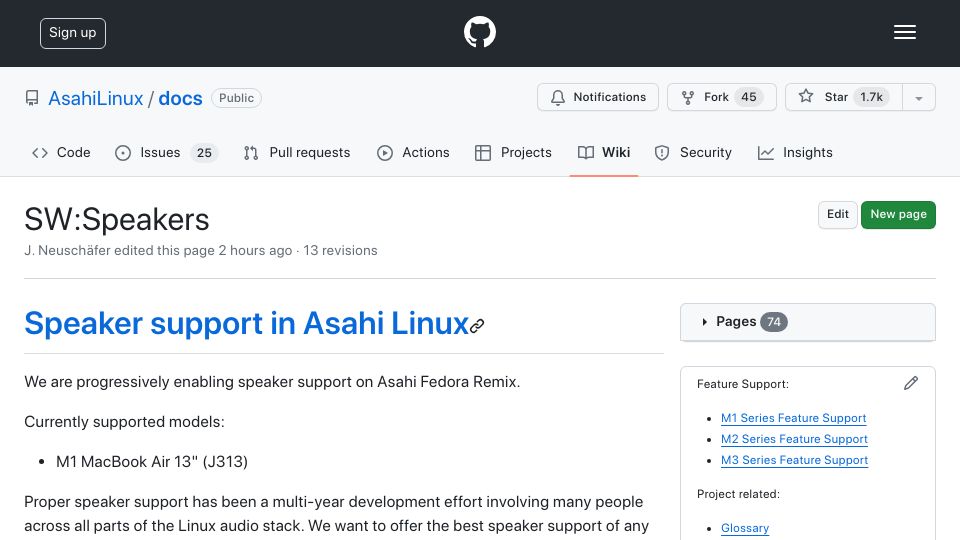Image resolution: width=960 pixels, height=540 pixels.
Task: Open the Pull requests tab
Action: click(297, 152)
